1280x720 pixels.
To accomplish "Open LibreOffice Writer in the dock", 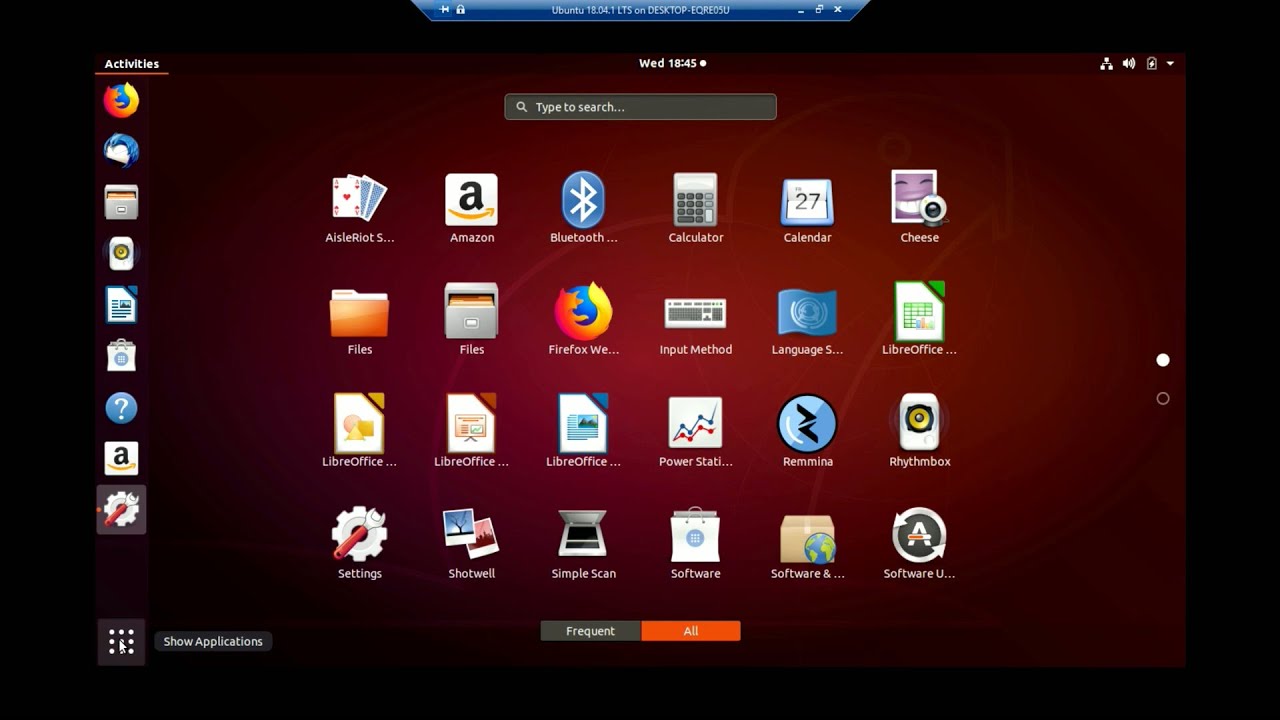I will [x=121, y=305].
